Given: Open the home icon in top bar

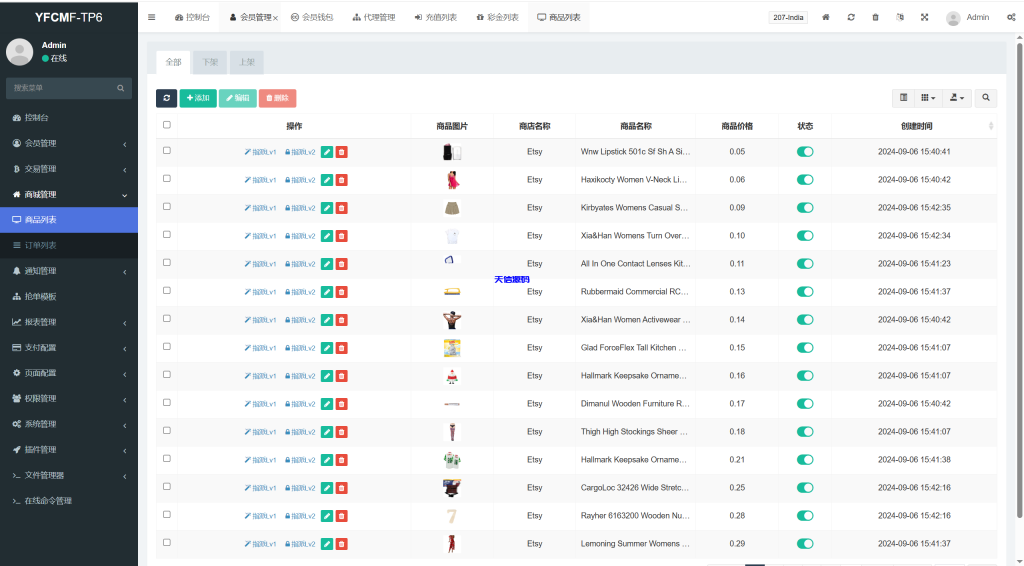Looking at the screenshot, I should (x=825, y=18).
